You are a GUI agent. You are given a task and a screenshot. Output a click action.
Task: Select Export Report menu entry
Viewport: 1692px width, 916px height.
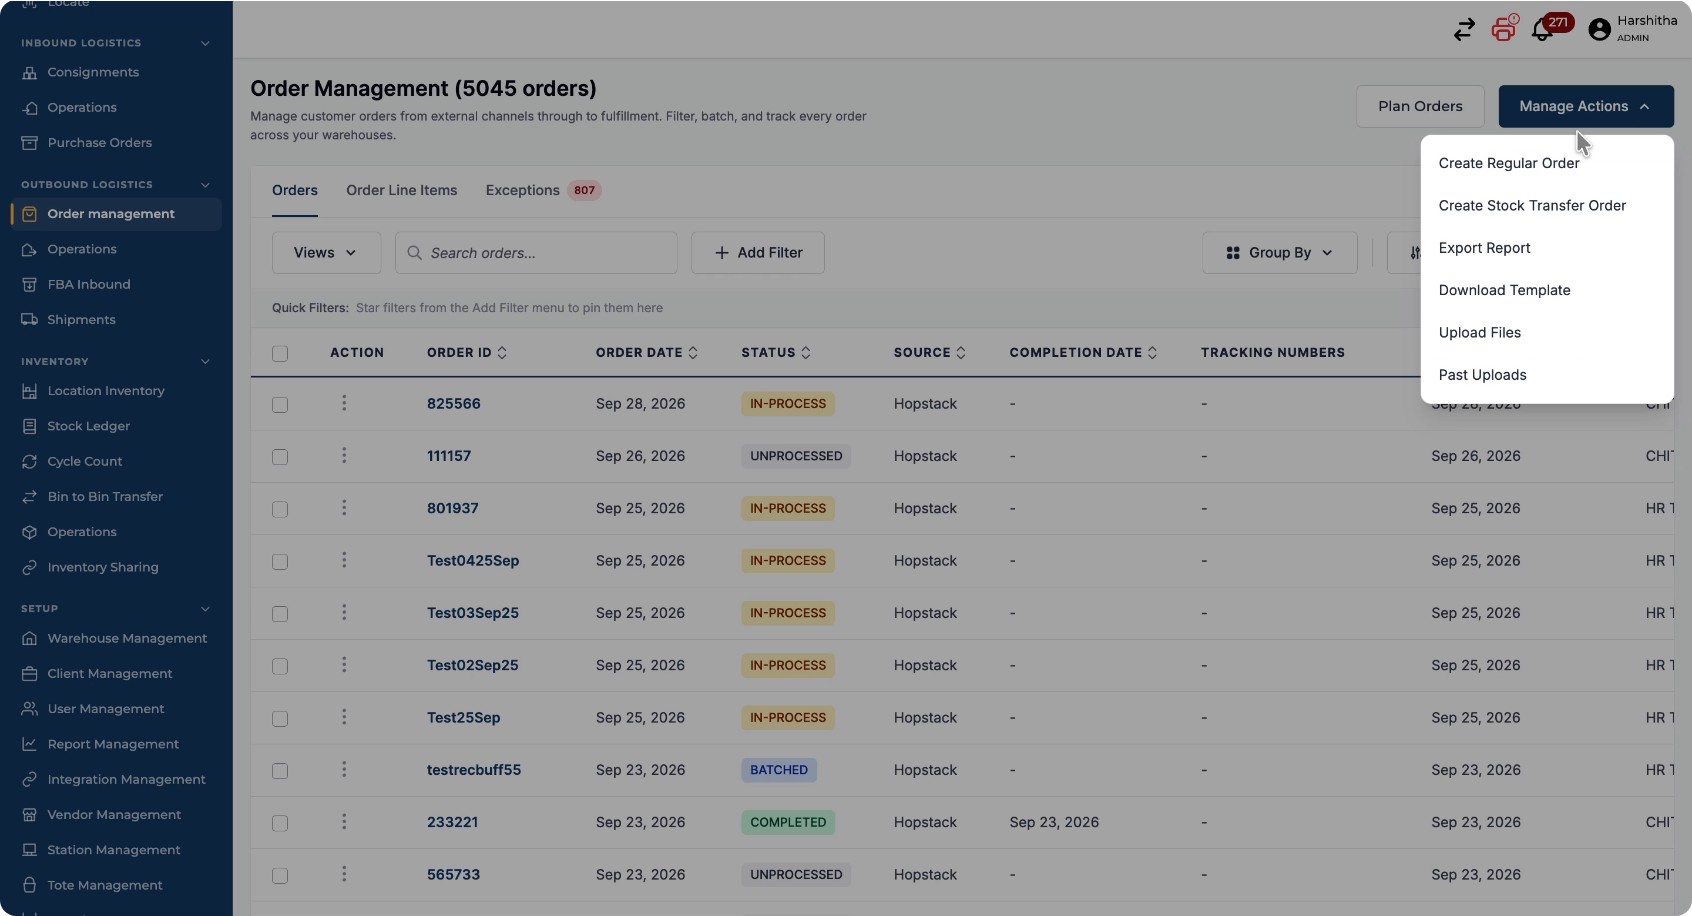[1484, 248]
